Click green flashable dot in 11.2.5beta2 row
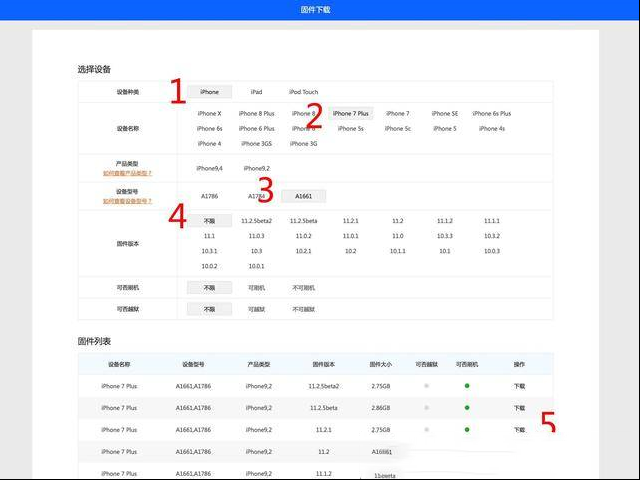Viewport: 640px width, 480px height. [467, 386]
